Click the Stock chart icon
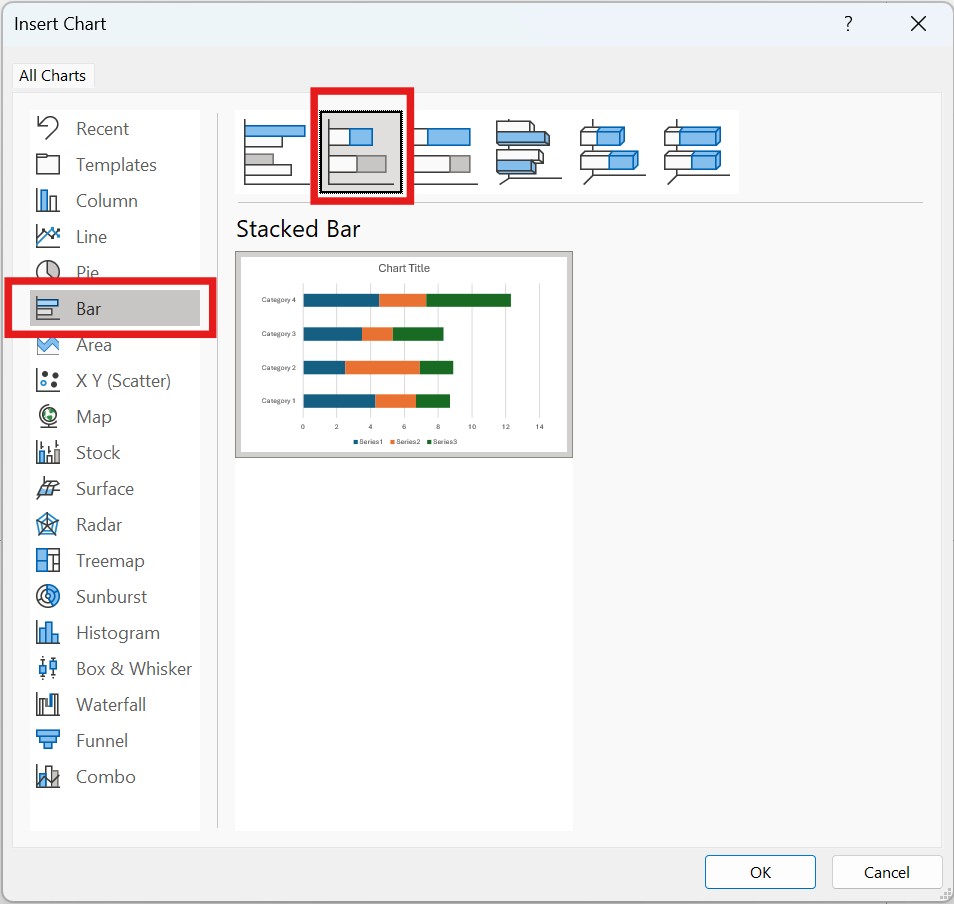 tap(47, 452)
